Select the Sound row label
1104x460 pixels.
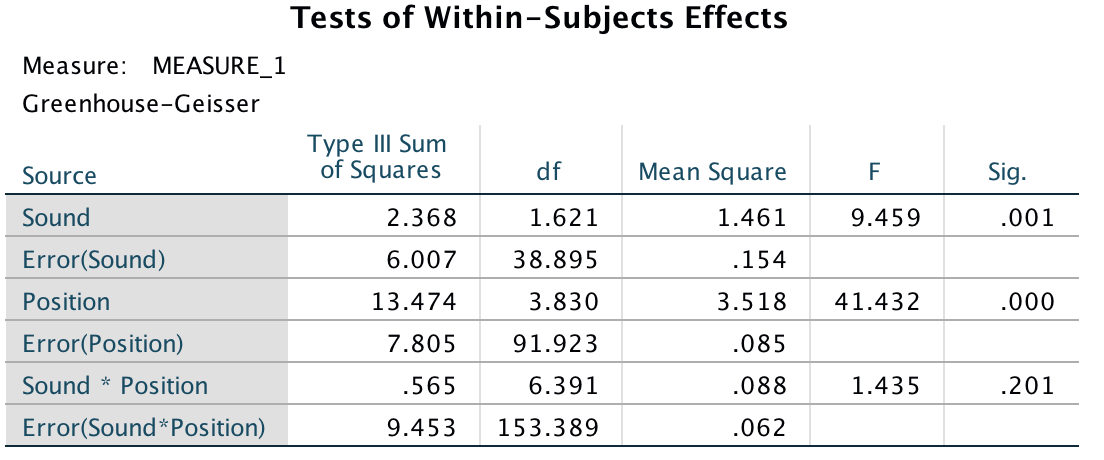coord(56,218)
